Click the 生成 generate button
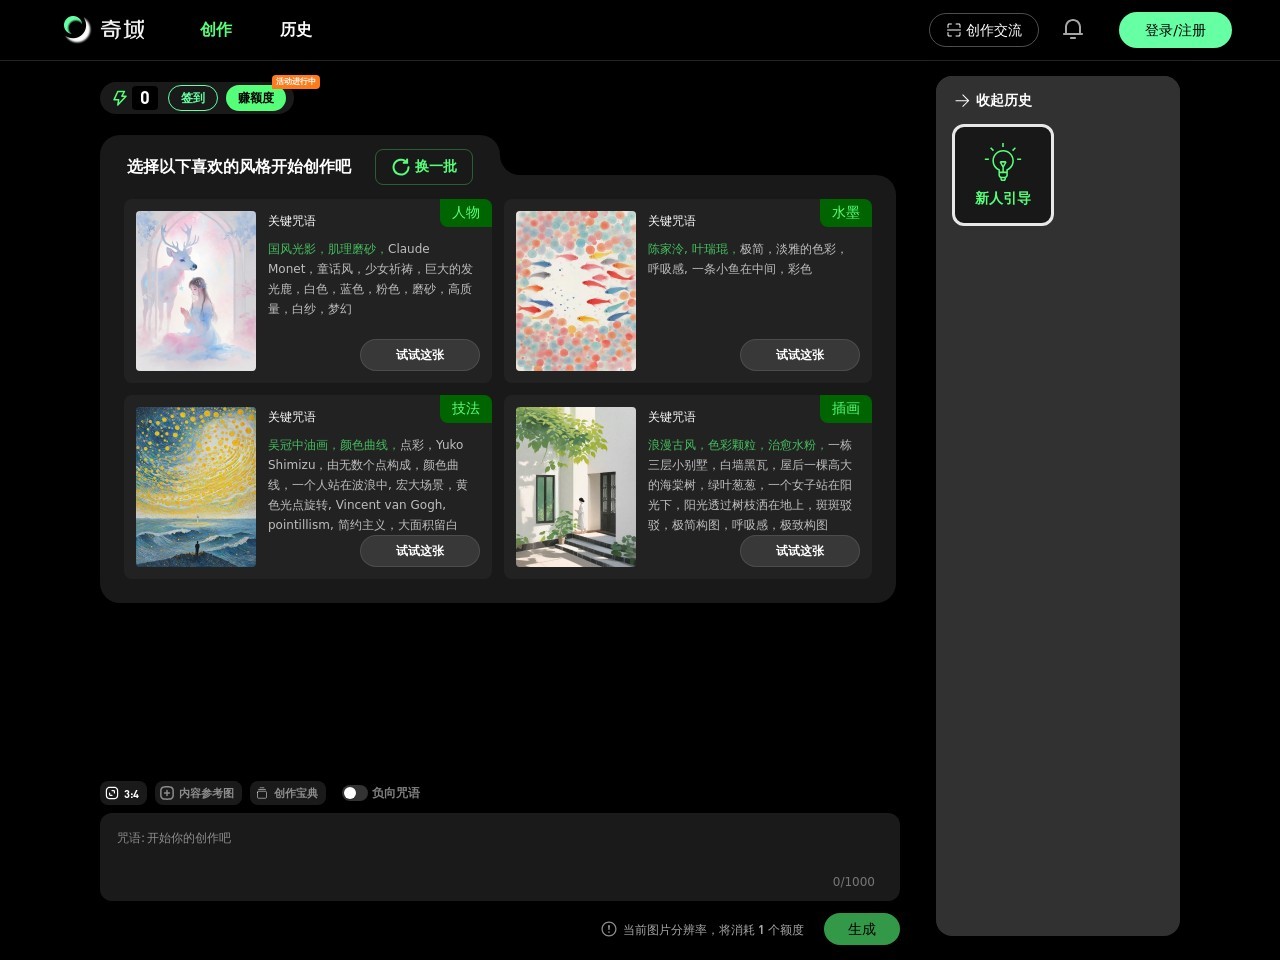The height and width of the screenshot is (960, 1280). [x=861, y=929]
